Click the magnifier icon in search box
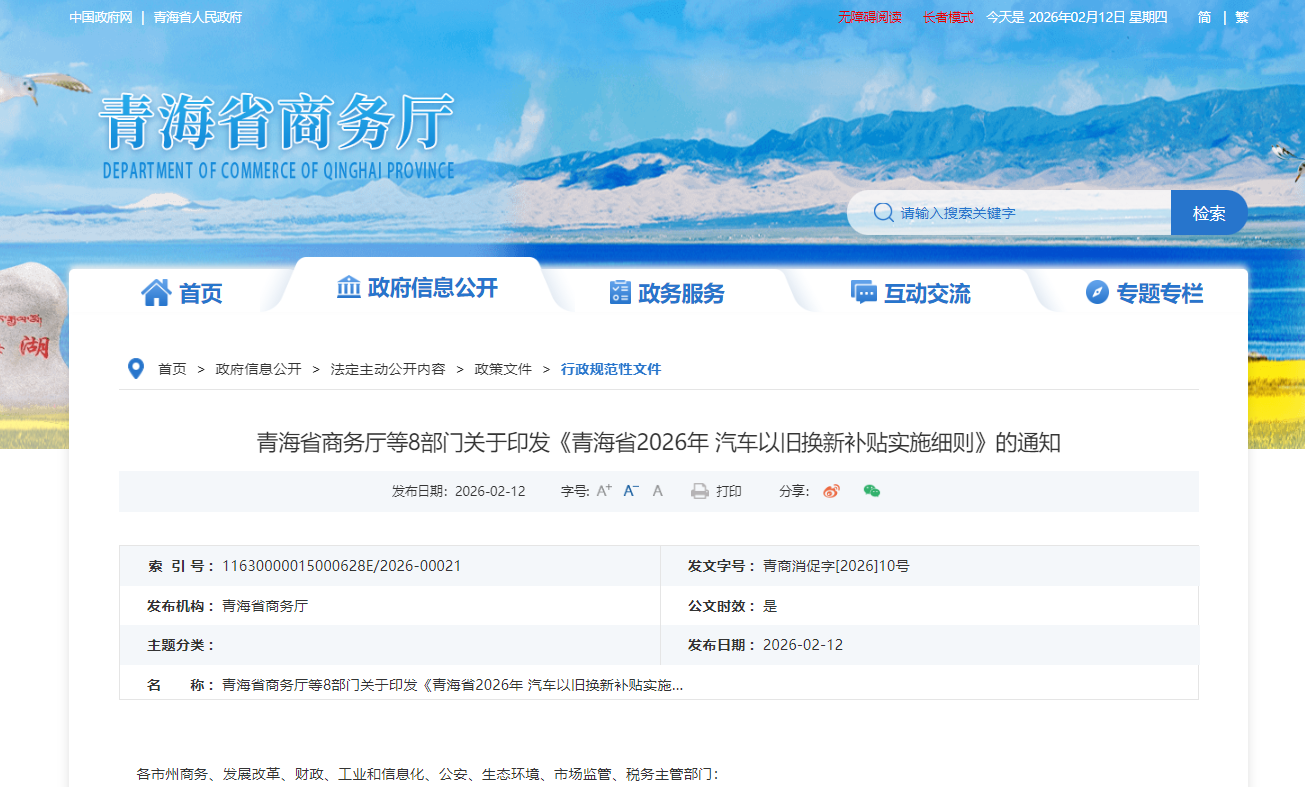Viewport: 1305px width, 787px height. 883,213
